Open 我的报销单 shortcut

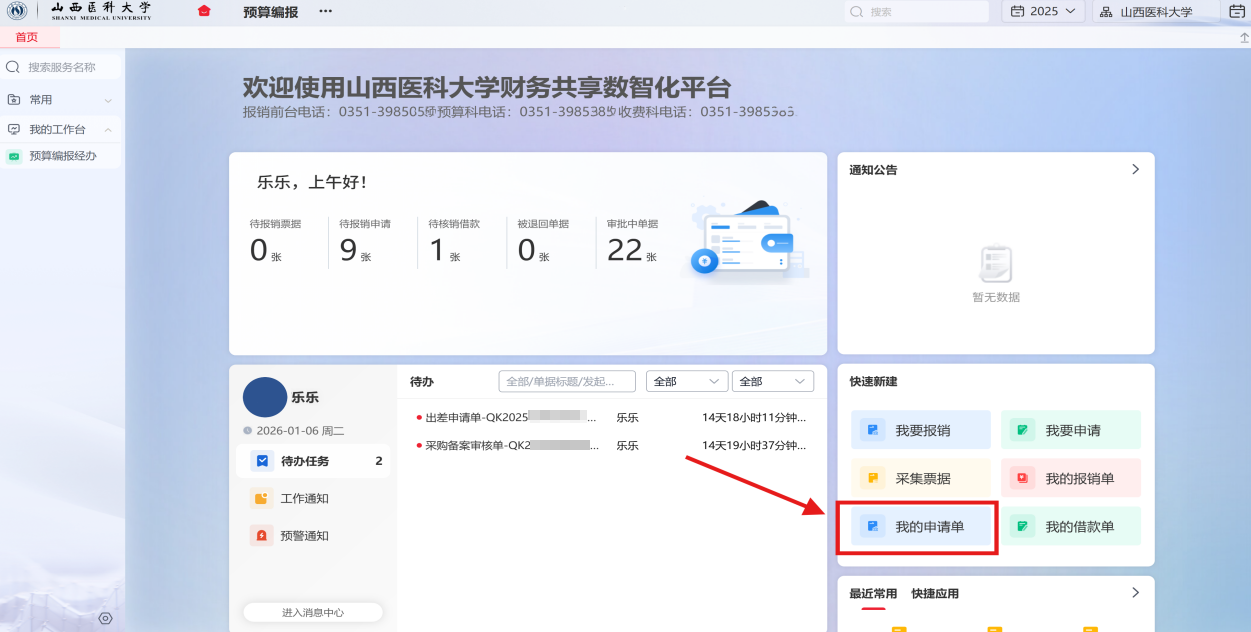pos(1071,478)
